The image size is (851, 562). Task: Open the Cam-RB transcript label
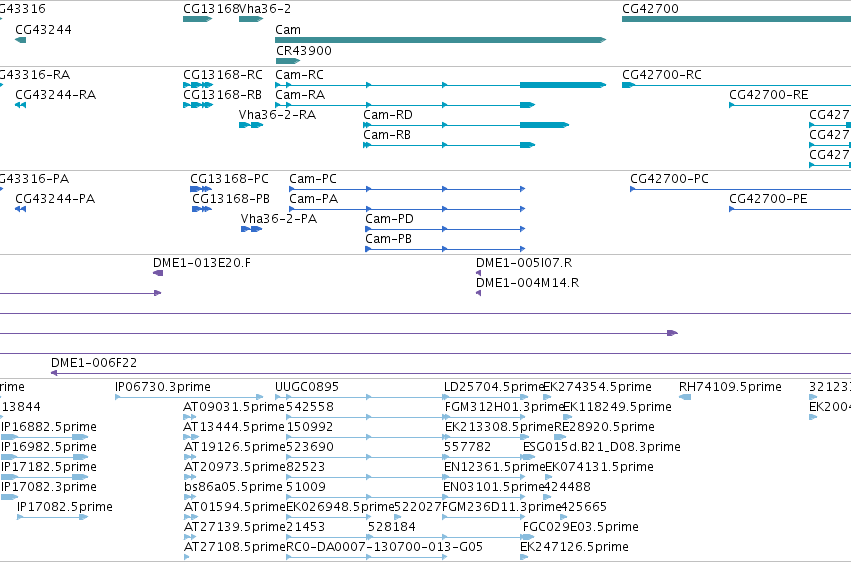[387, 135]
